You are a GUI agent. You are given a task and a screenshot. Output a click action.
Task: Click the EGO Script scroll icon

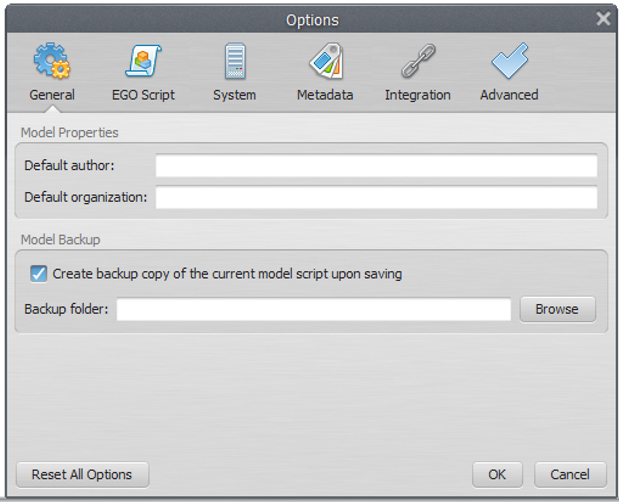coord(143,62)
